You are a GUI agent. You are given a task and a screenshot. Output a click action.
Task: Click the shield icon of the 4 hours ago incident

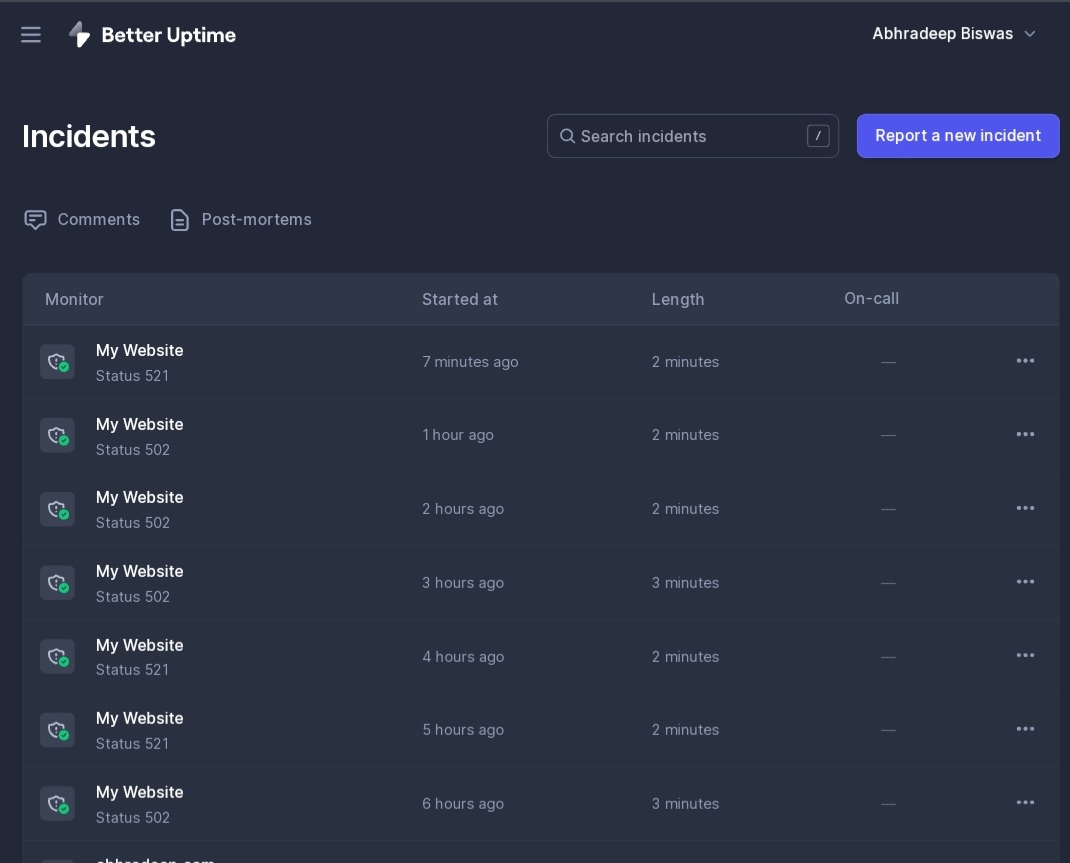tap(57, 657)
